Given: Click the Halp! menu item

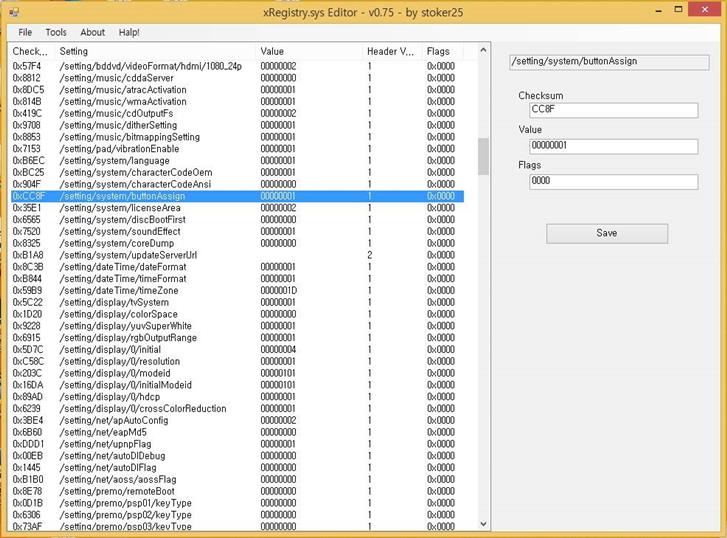Looking at the screenshot, I should (x=129, y=32).
